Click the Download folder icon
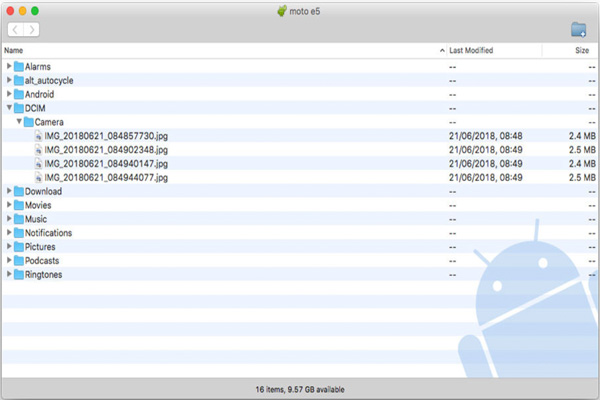 pos(19,191)
